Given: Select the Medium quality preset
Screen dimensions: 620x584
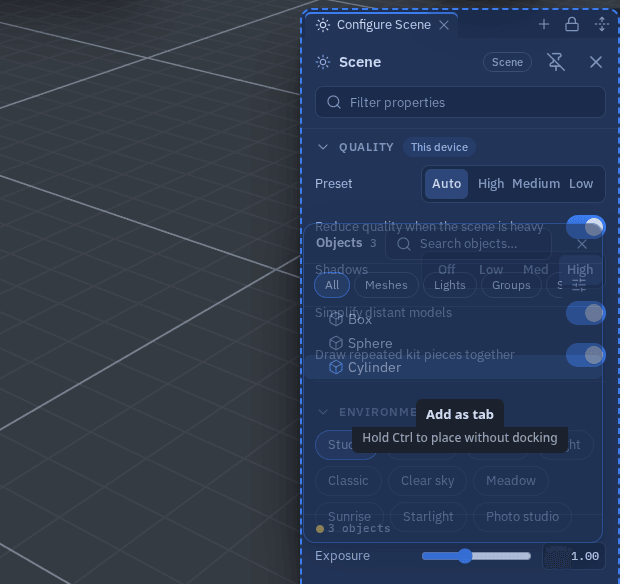Looking at the screenshot, I should [x=536, y=184].
